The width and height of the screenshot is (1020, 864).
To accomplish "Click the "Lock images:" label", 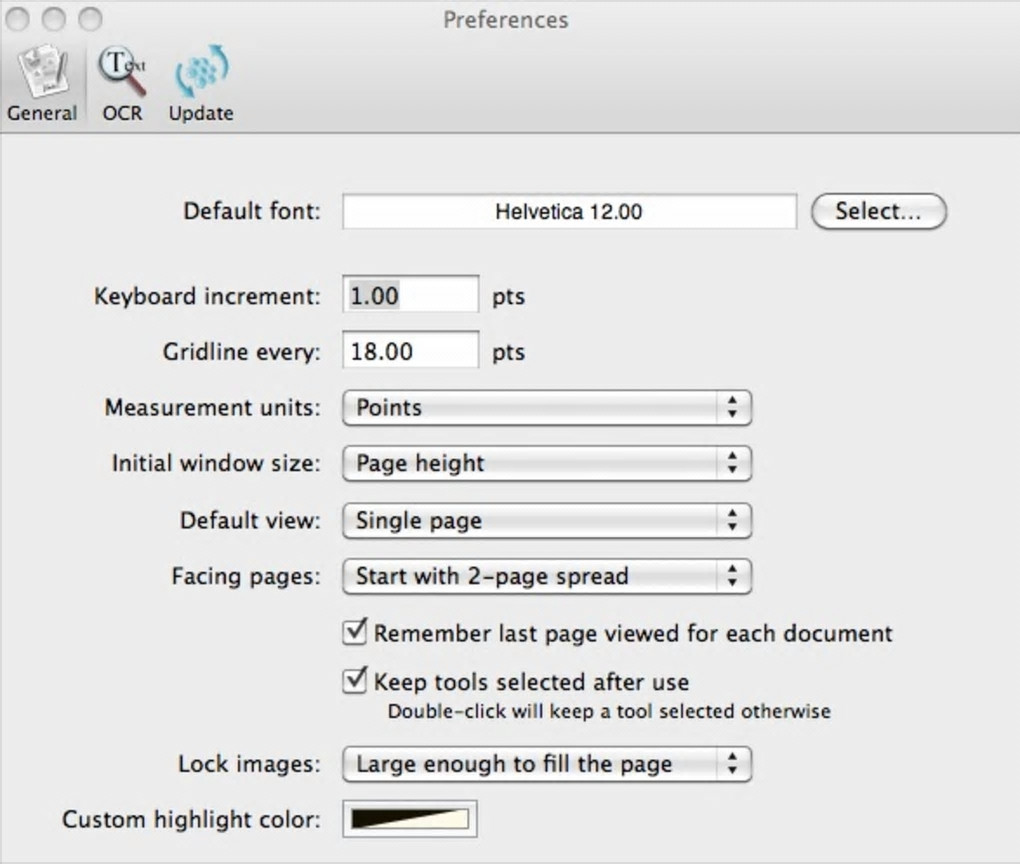I will pos(249,764).
